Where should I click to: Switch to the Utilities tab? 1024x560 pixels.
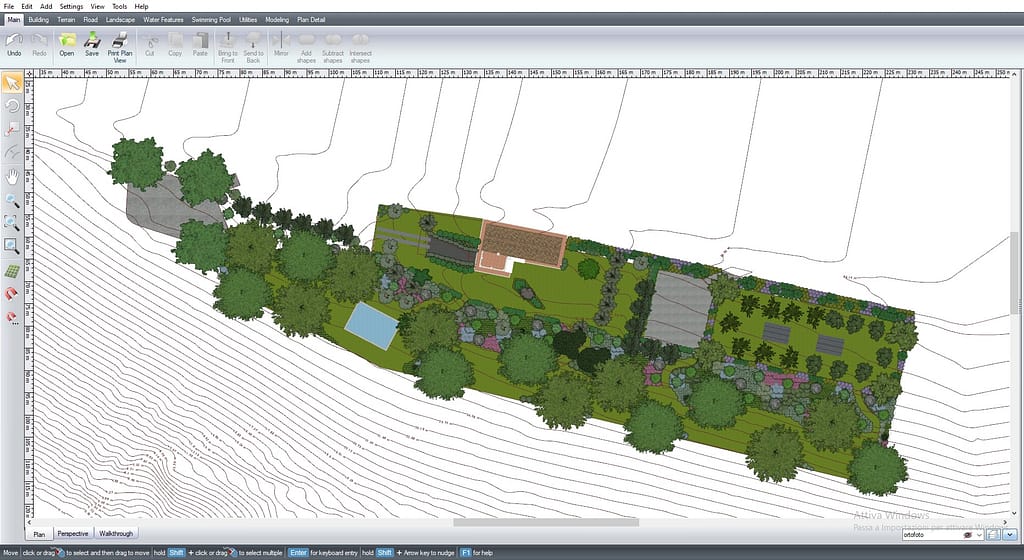click(248, 20)
